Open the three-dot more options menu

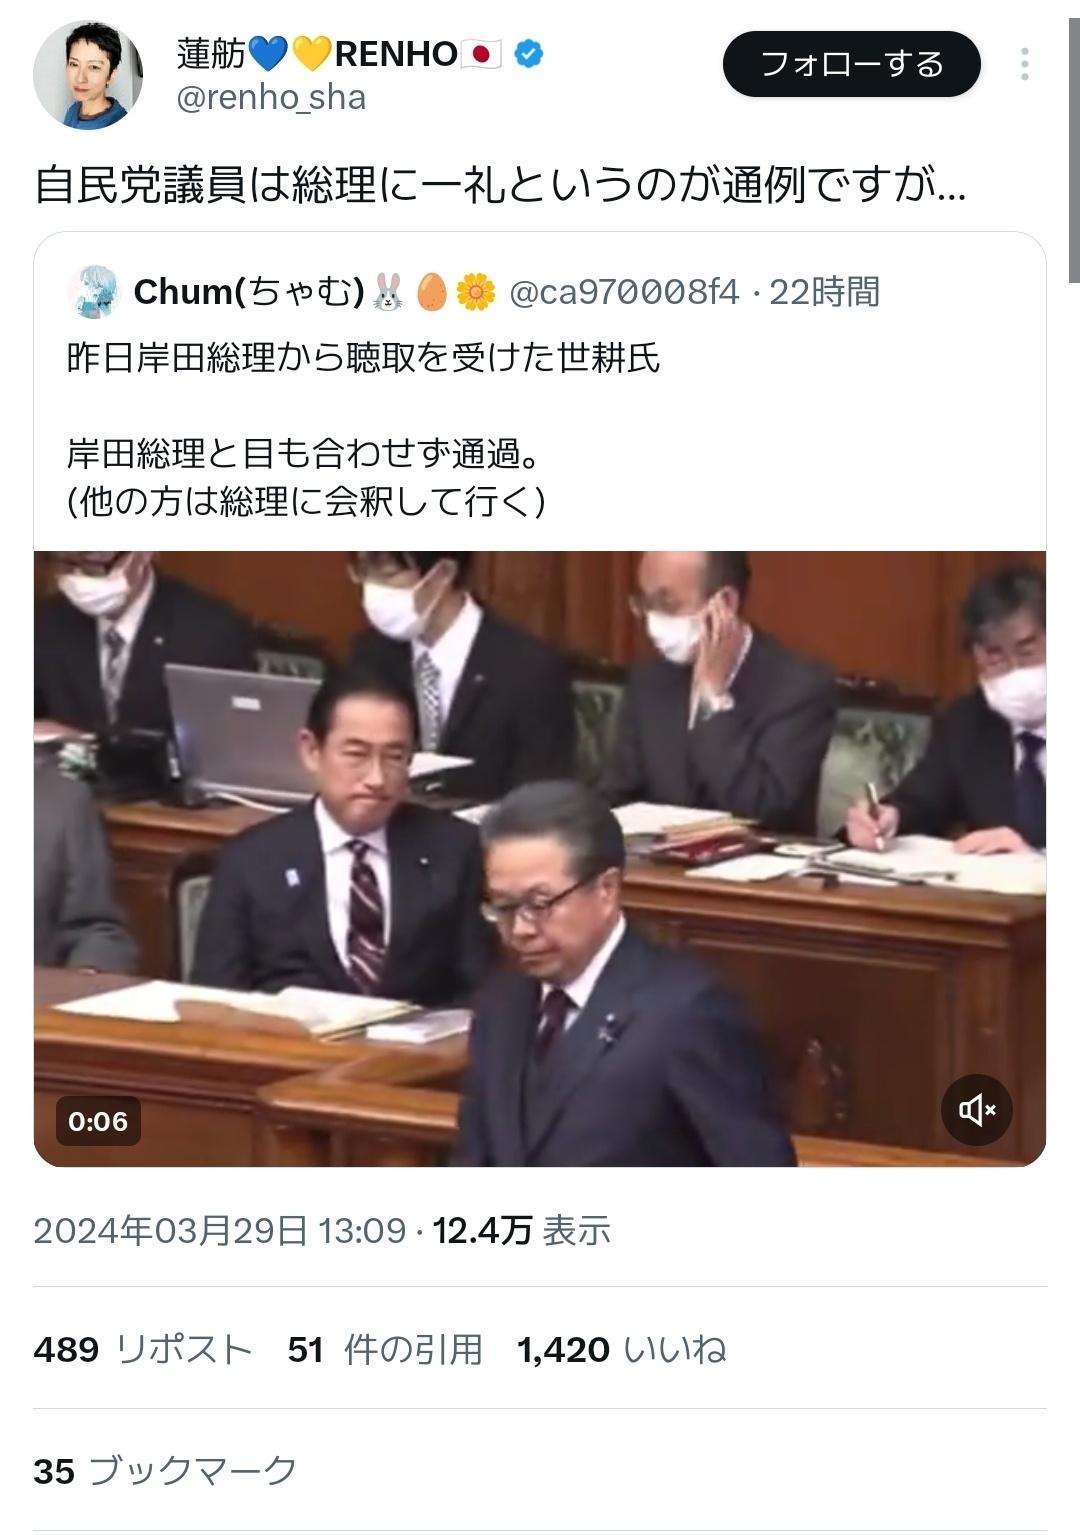click(x=1025, y=64)
